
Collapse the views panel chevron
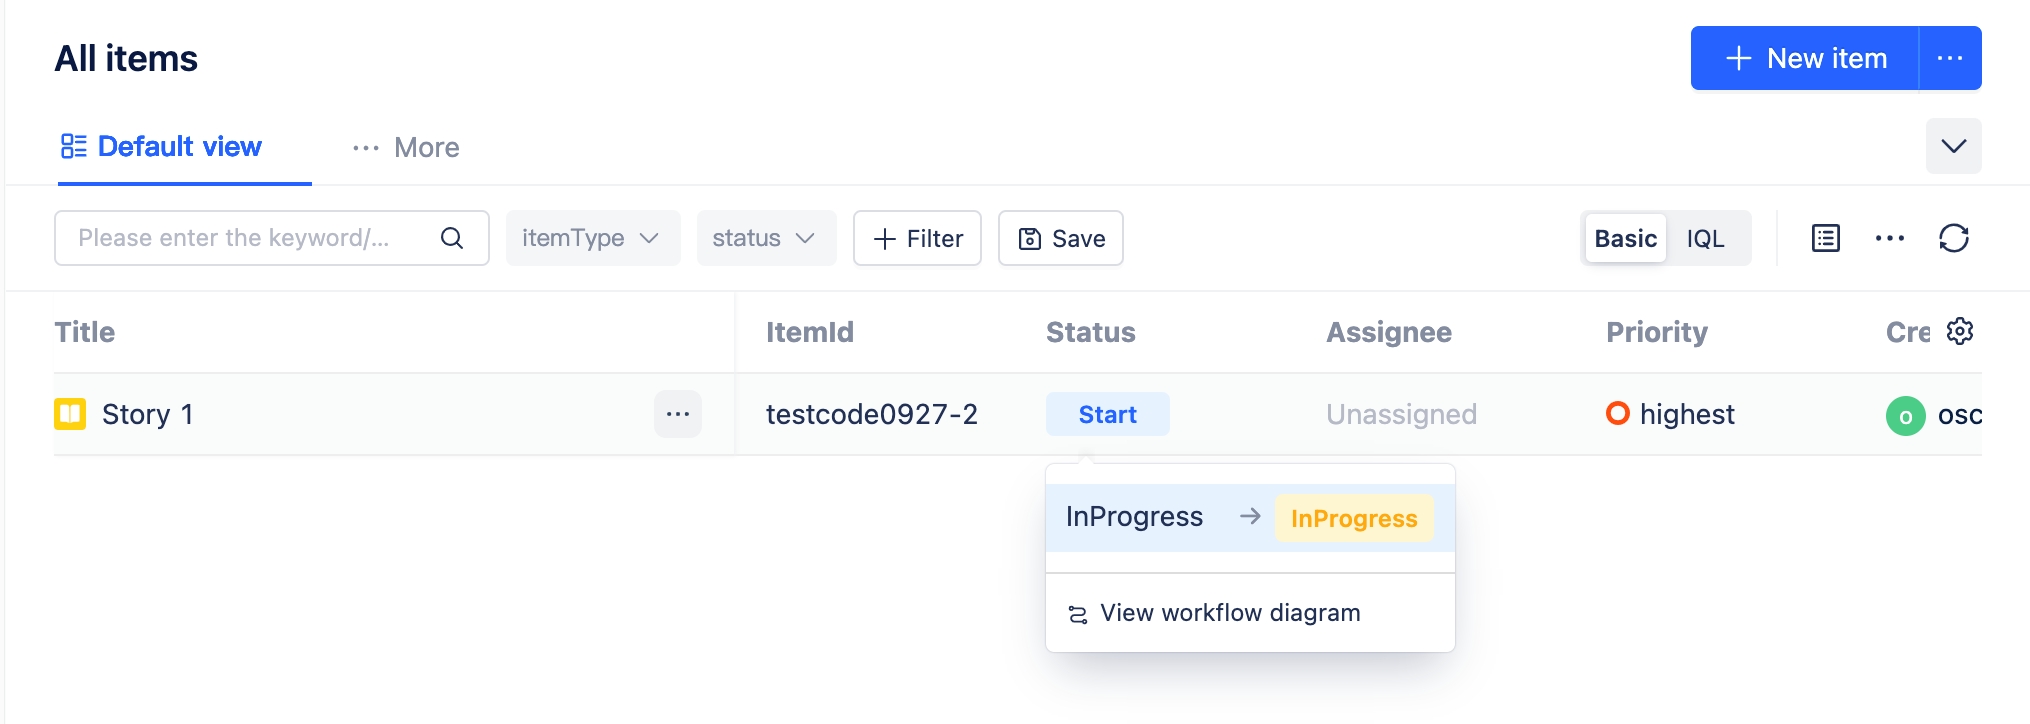click(1953, 146)
